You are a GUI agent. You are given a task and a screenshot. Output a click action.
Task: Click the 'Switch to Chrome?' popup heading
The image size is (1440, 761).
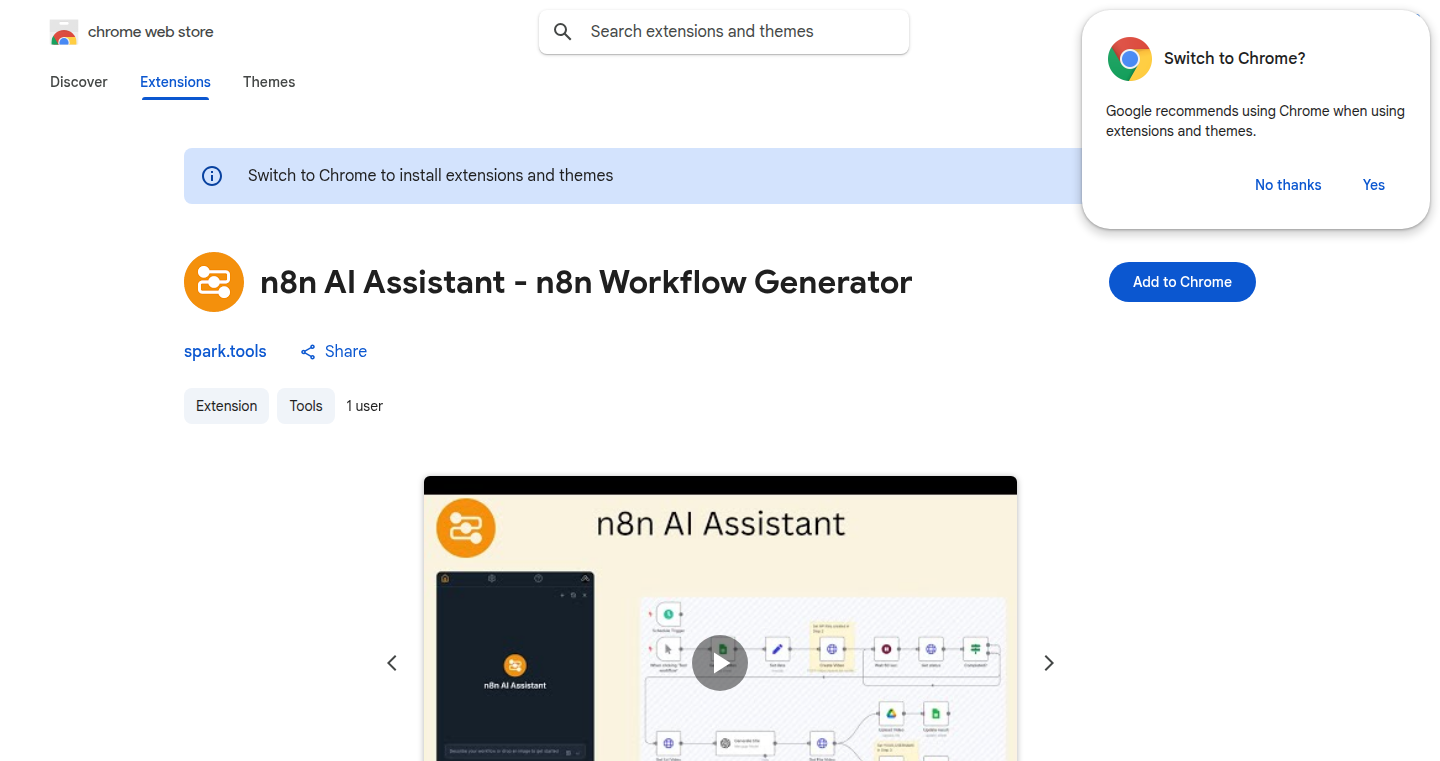pyautogui.click(x=1235, y=59)
